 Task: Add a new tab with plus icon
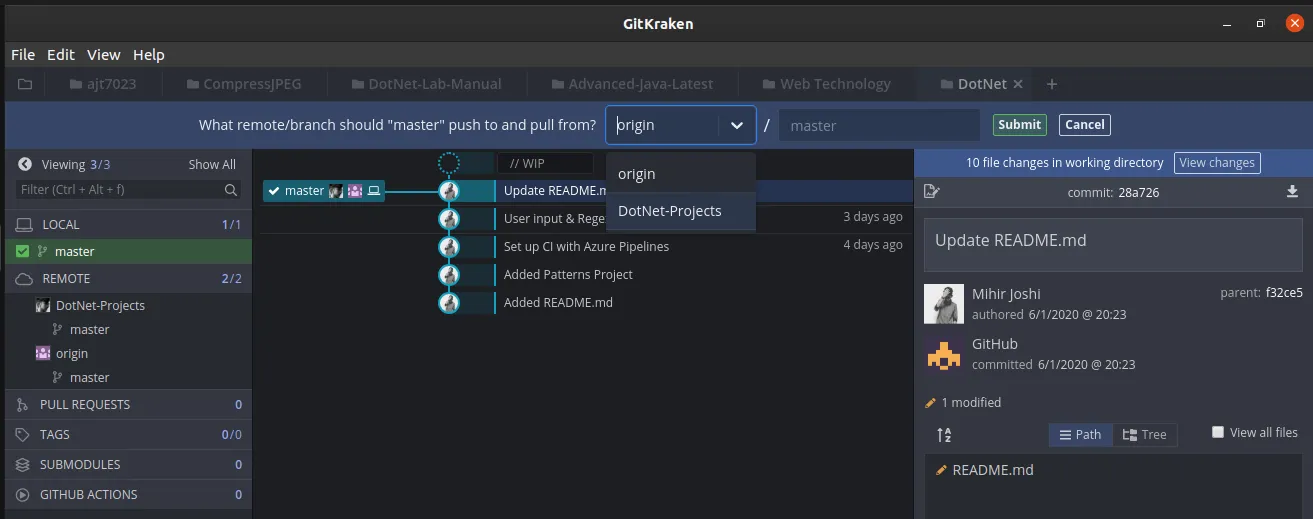[x=1052, y=84]
